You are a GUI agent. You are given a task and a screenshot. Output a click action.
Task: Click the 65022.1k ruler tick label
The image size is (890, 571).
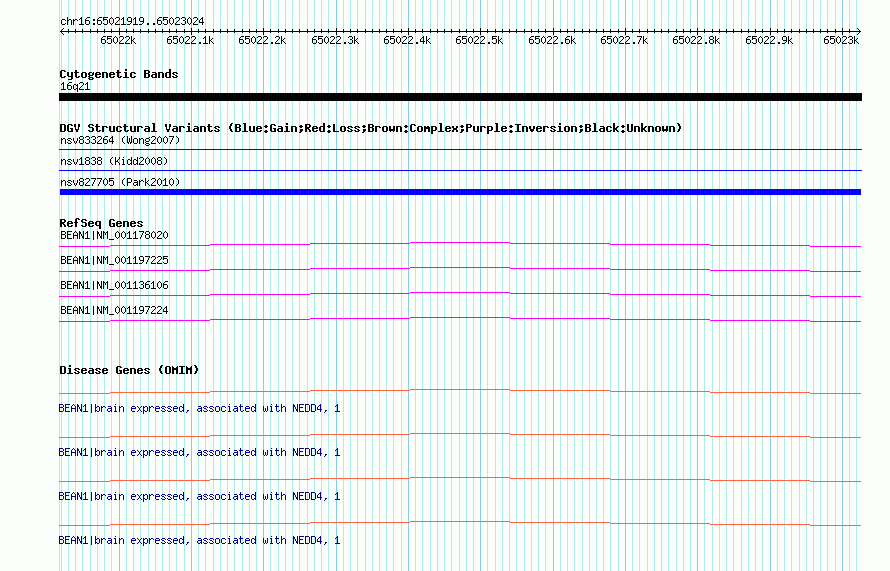click(190, 40)
